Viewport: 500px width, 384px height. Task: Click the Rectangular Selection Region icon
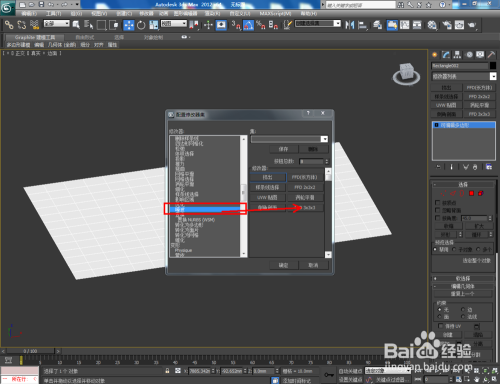[101, 25]
